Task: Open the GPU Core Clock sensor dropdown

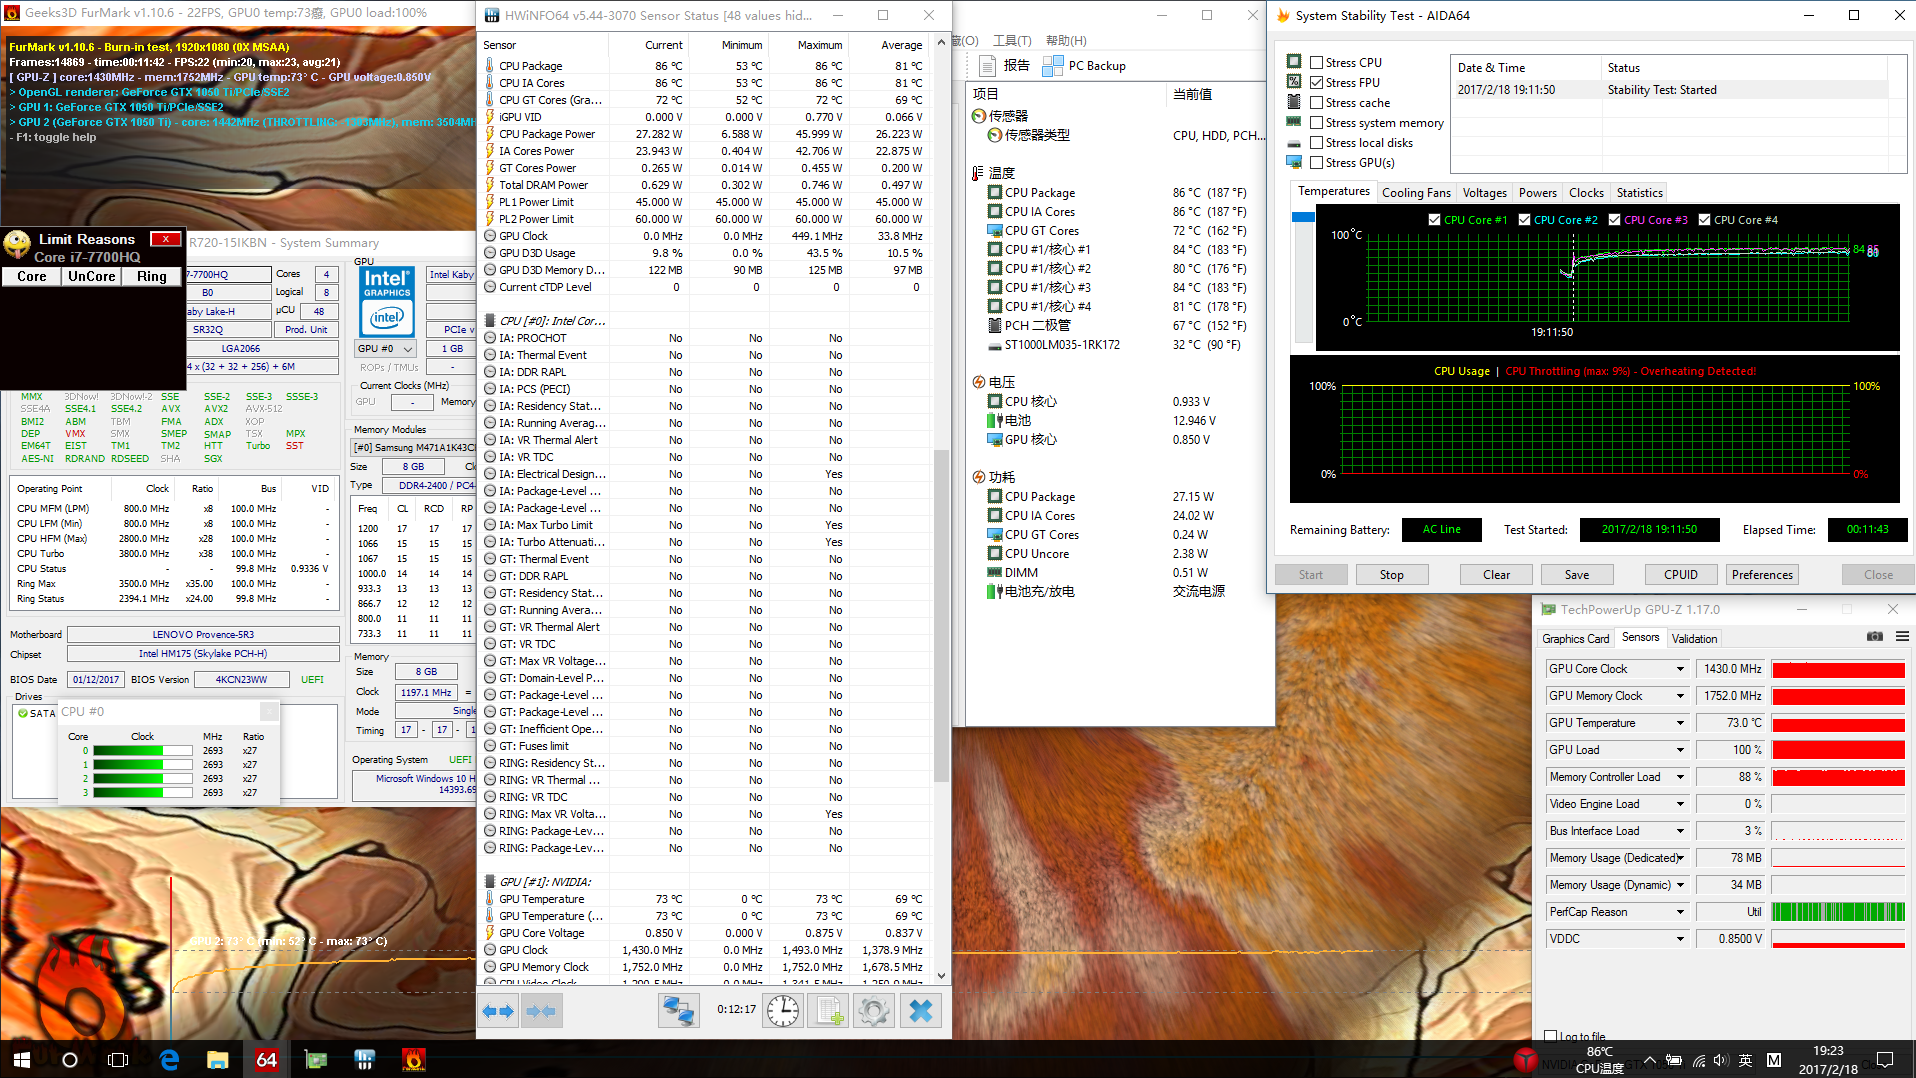Action: (x=1679, y=669)
